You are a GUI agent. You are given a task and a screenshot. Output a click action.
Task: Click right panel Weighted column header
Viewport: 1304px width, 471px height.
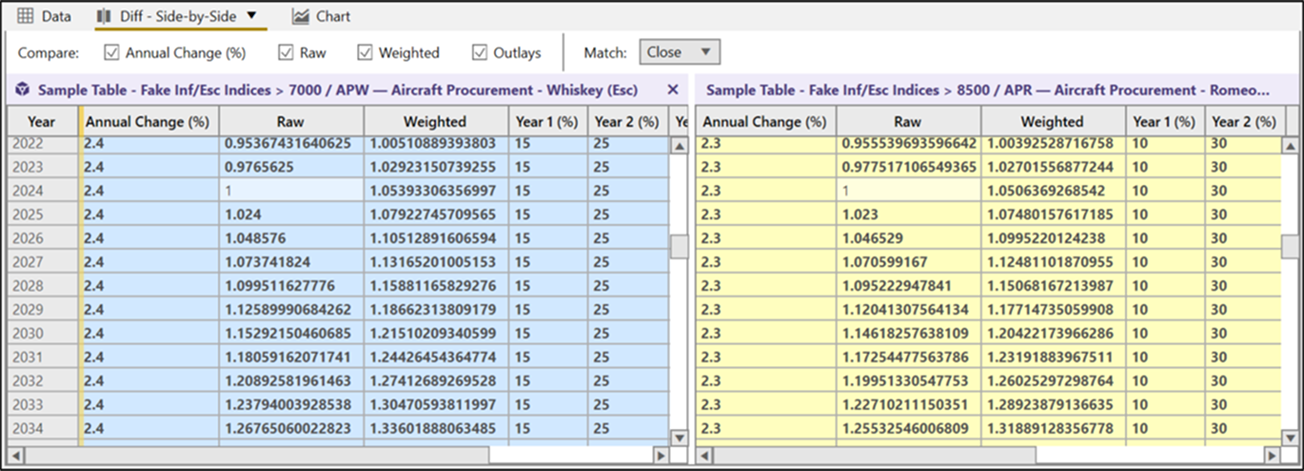1052,121
